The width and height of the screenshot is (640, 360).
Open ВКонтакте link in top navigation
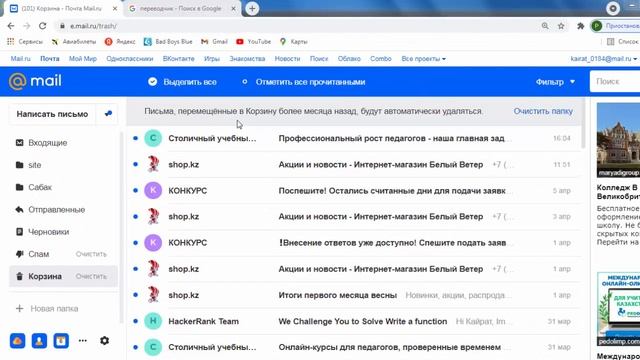(178, 59)
